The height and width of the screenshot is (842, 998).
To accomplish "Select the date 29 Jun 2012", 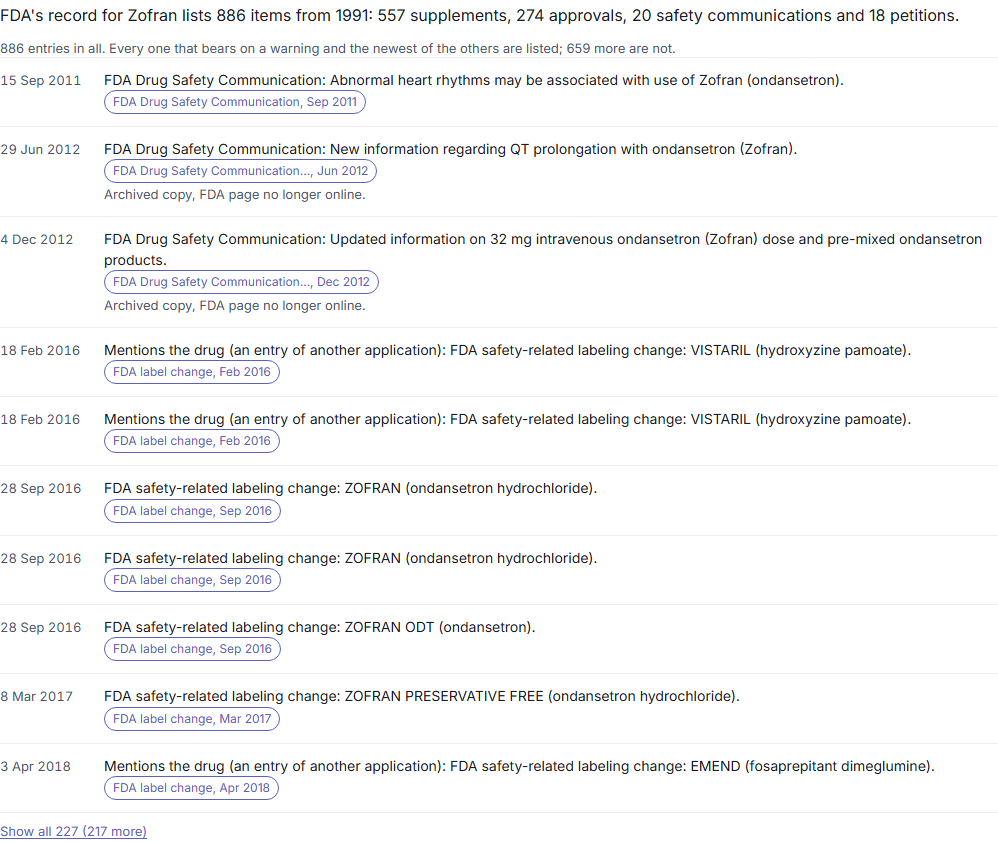I will tap(40, 149).
